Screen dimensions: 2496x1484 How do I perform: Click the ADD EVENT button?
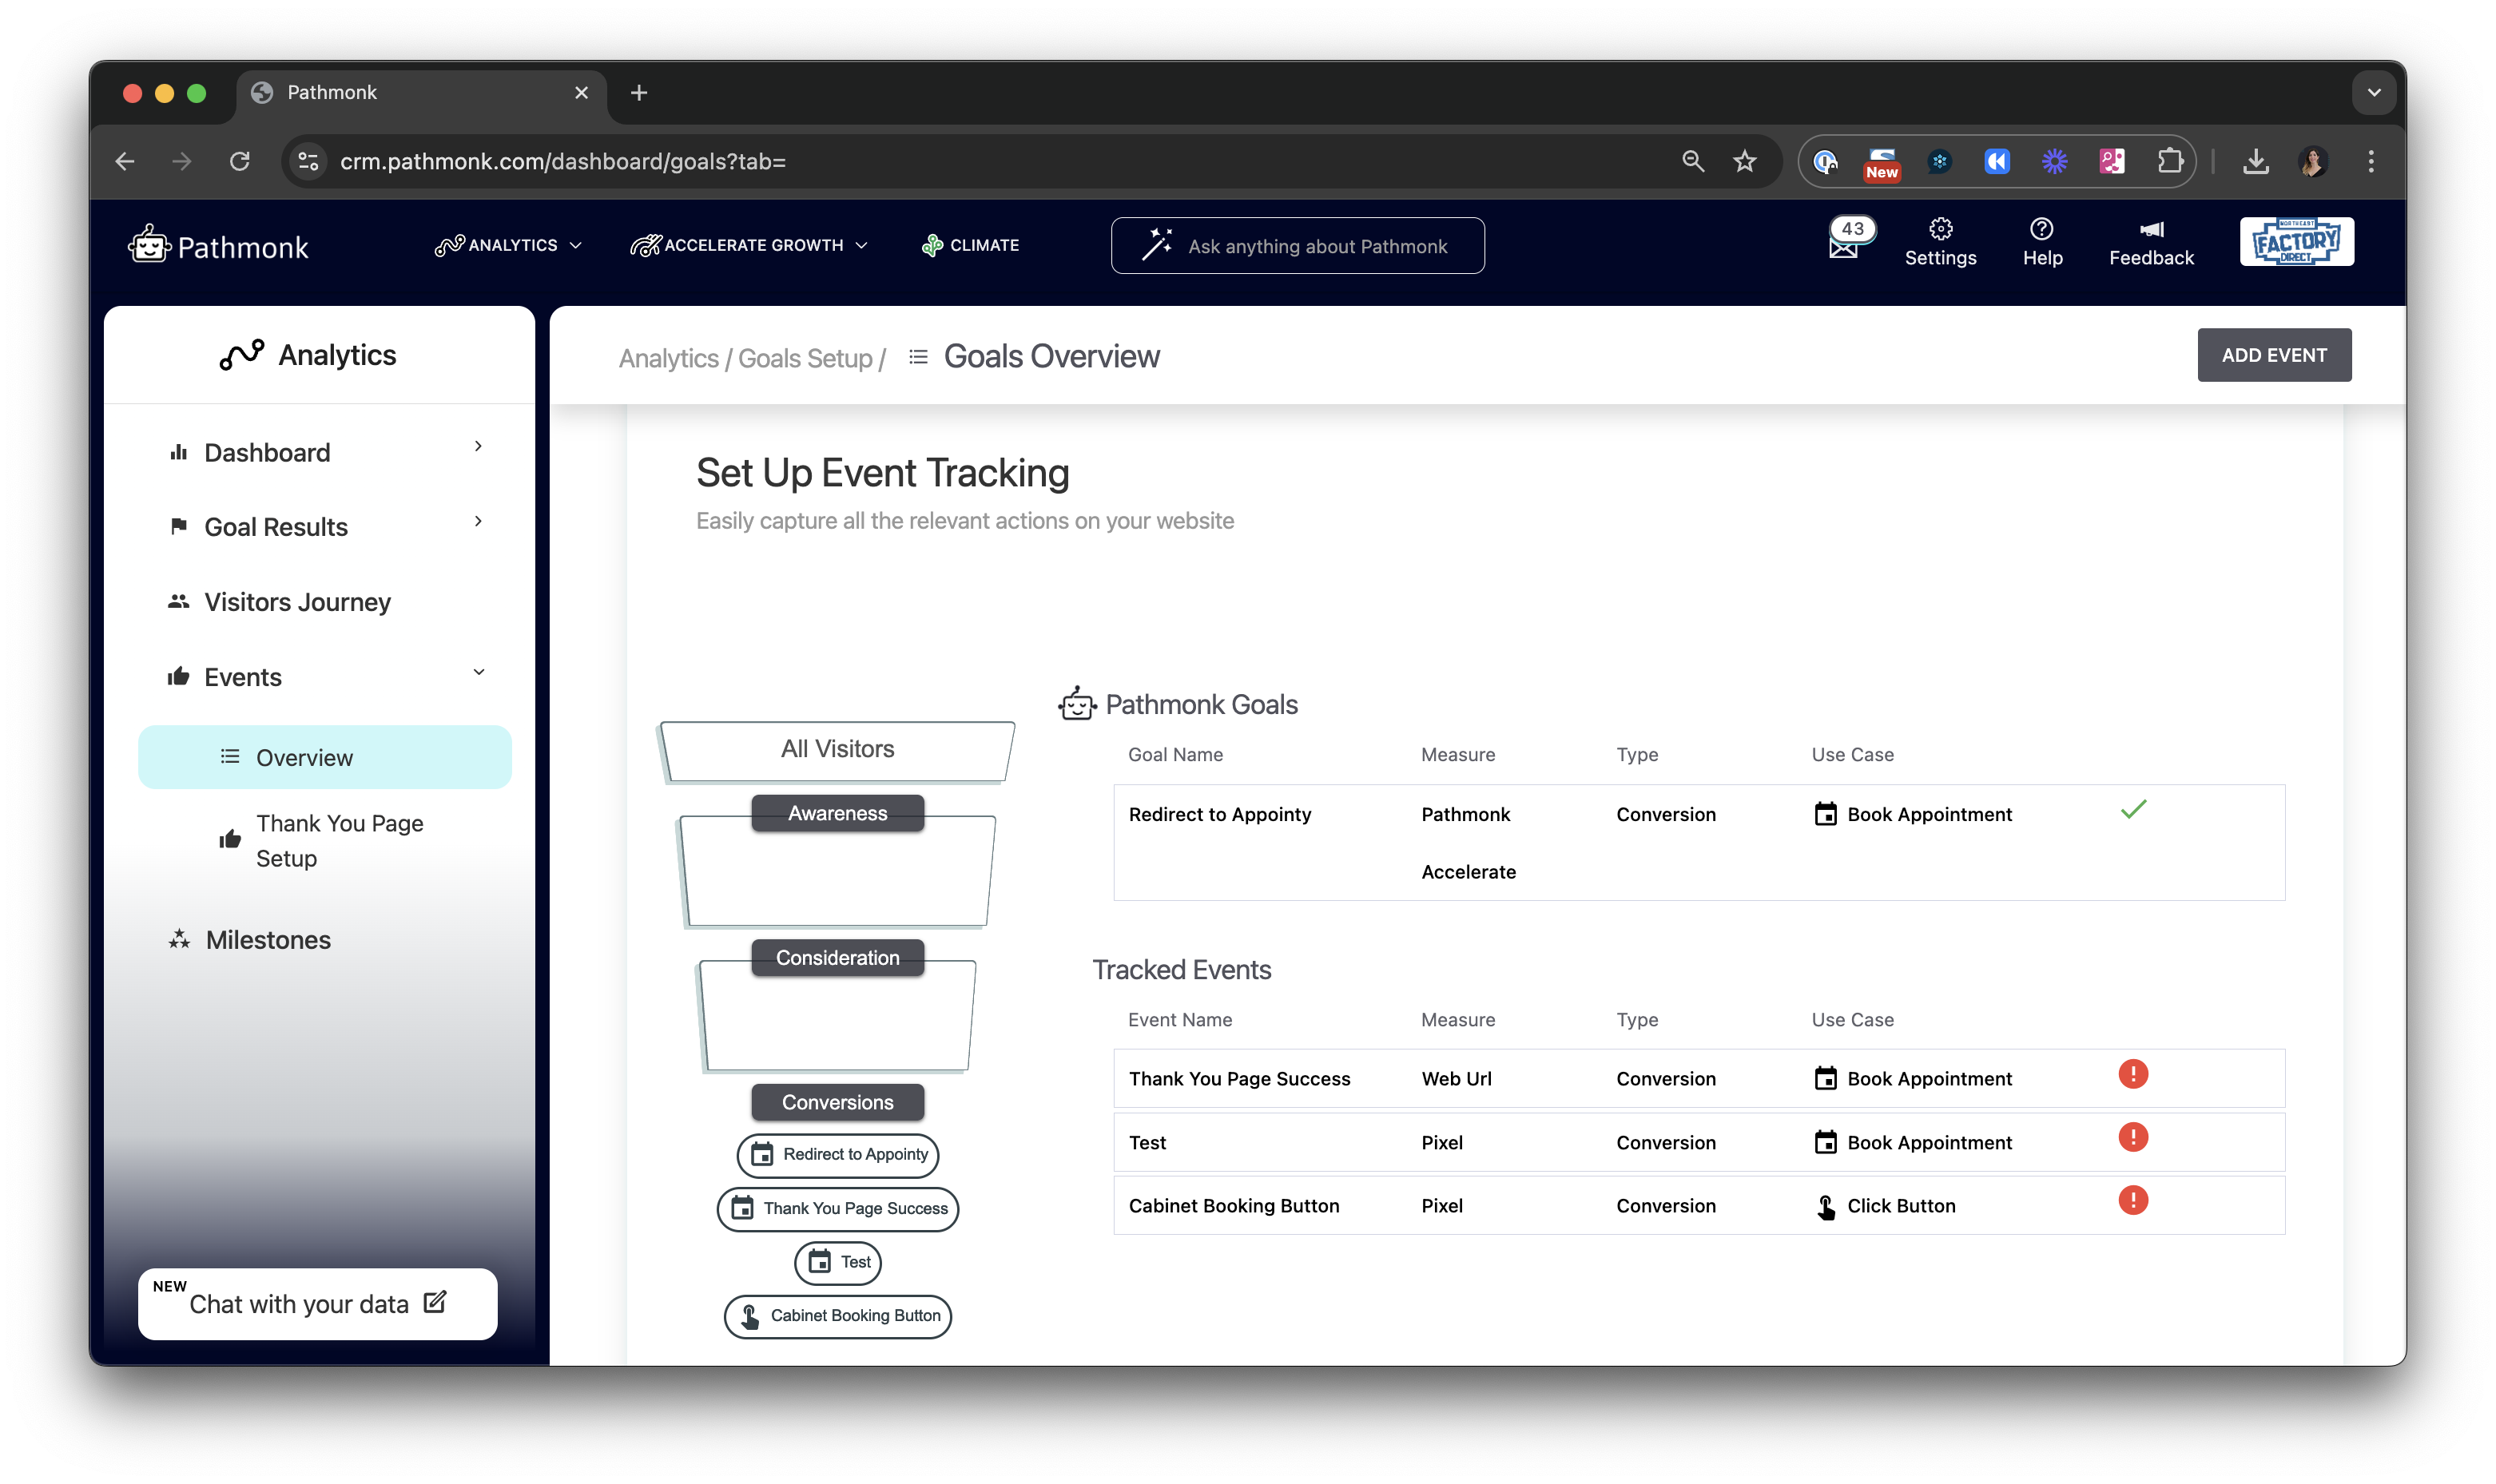(2273, 354)
